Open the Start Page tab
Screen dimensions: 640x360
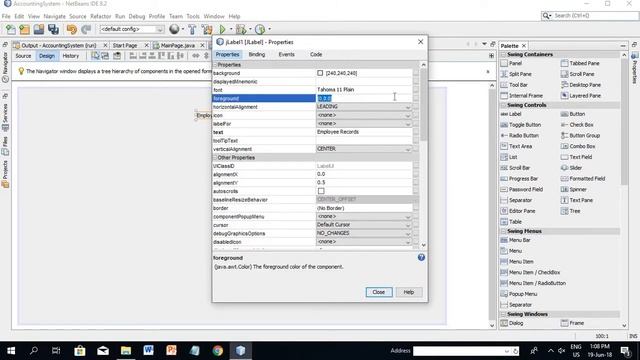pos(125,45)
